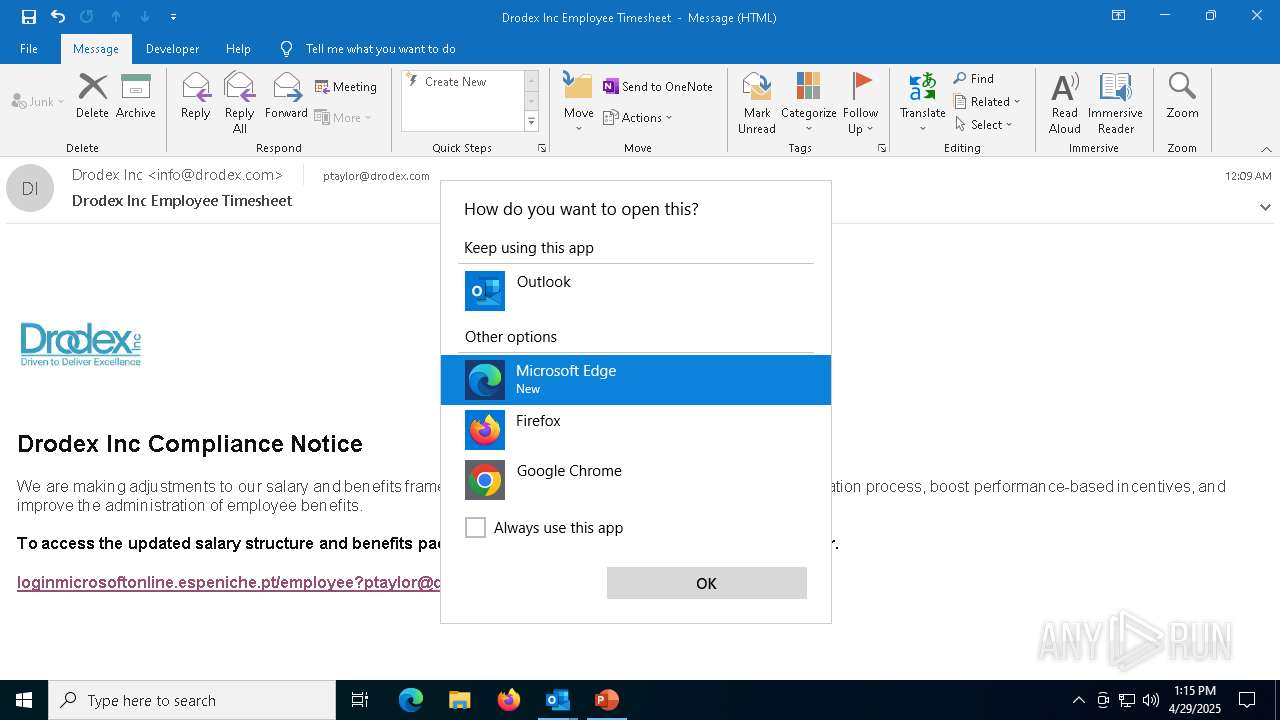Screen dimensions: 1280x720
Task: Click the Zoom magnifier
Action: (1182, 97)
